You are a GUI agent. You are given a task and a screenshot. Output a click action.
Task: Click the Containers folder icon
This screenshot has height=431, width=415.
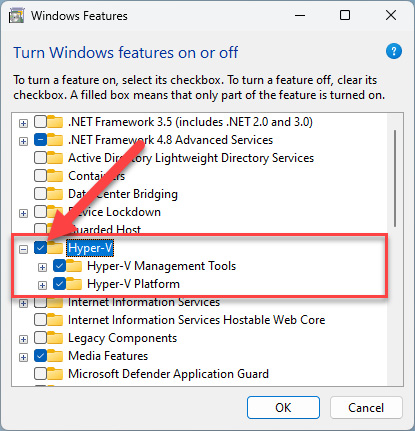pyautogui.click(x=55, y=176)
